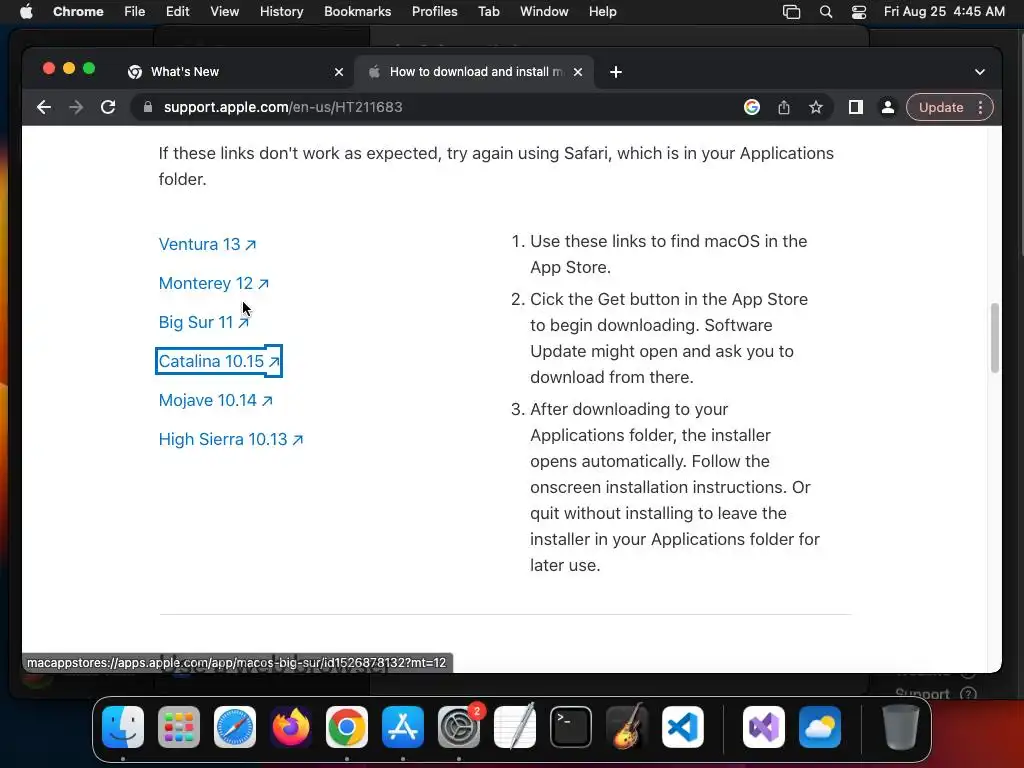Reload the Apple support page
Screen dimensions: 1024x768
point(108,107)
